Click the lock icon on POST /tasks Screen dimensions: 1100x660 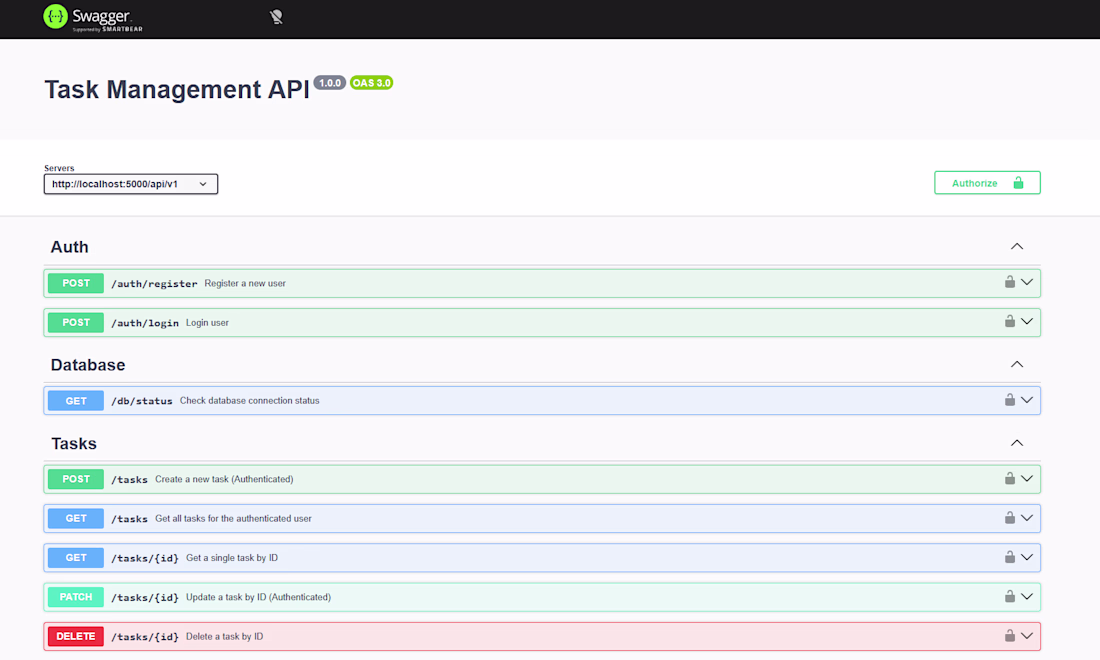[x=1010, y=478]
